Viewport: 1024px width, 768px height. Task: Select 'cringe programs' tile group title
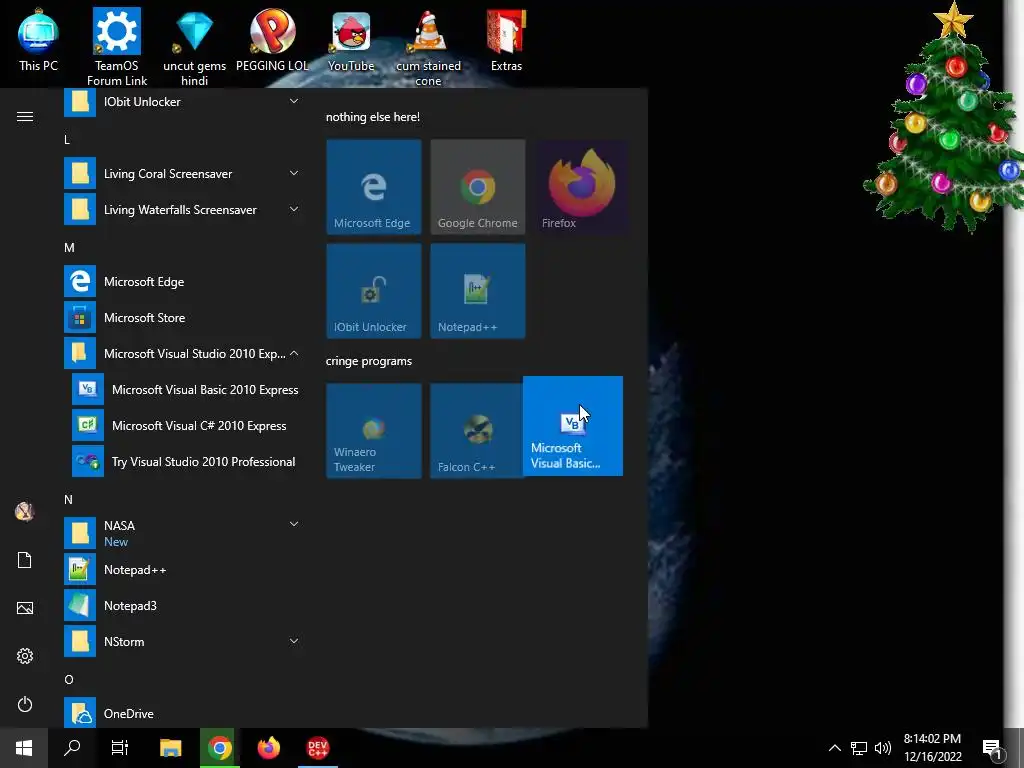[369, 361]
